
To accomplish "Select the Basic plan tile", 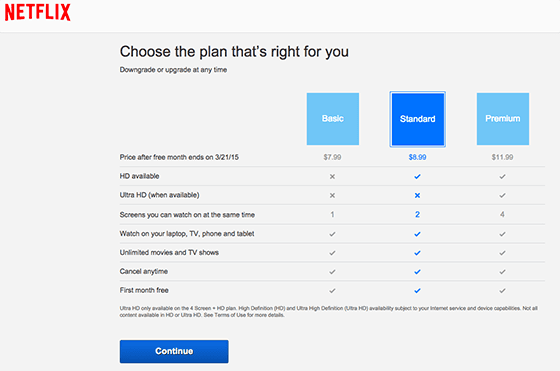I will coord(332,119).
